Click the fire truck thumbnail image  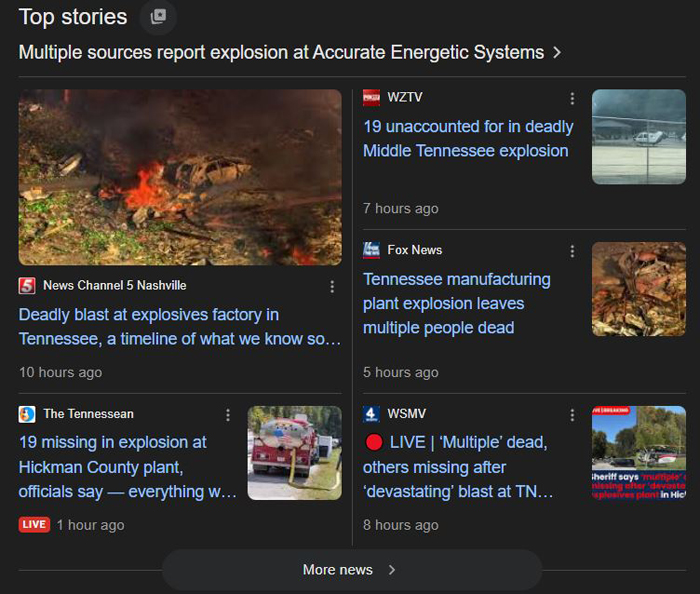point(294,453)
